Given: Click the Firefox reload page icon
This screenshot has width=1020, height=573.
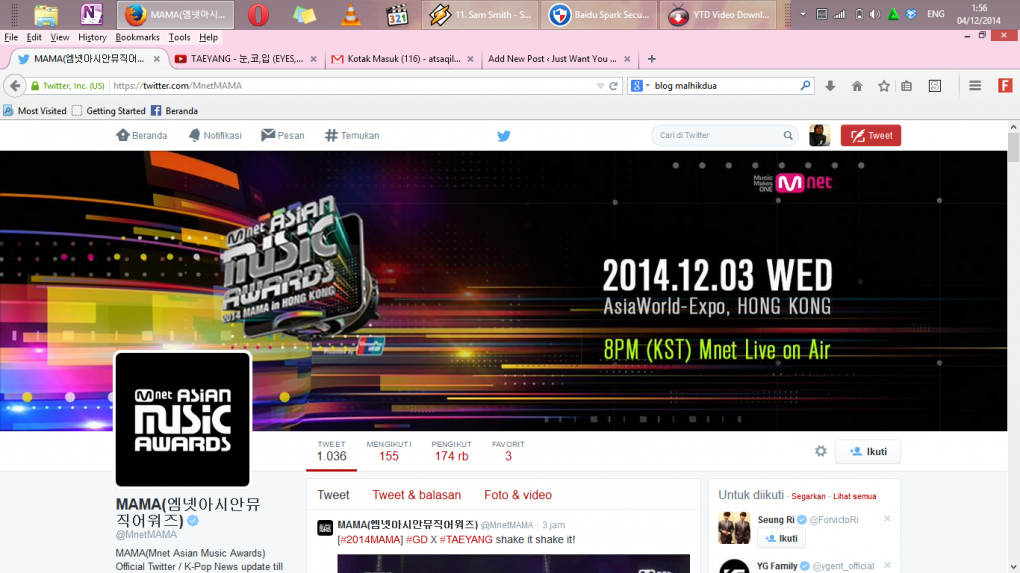Looking at the screenshot, I should 614,86.
